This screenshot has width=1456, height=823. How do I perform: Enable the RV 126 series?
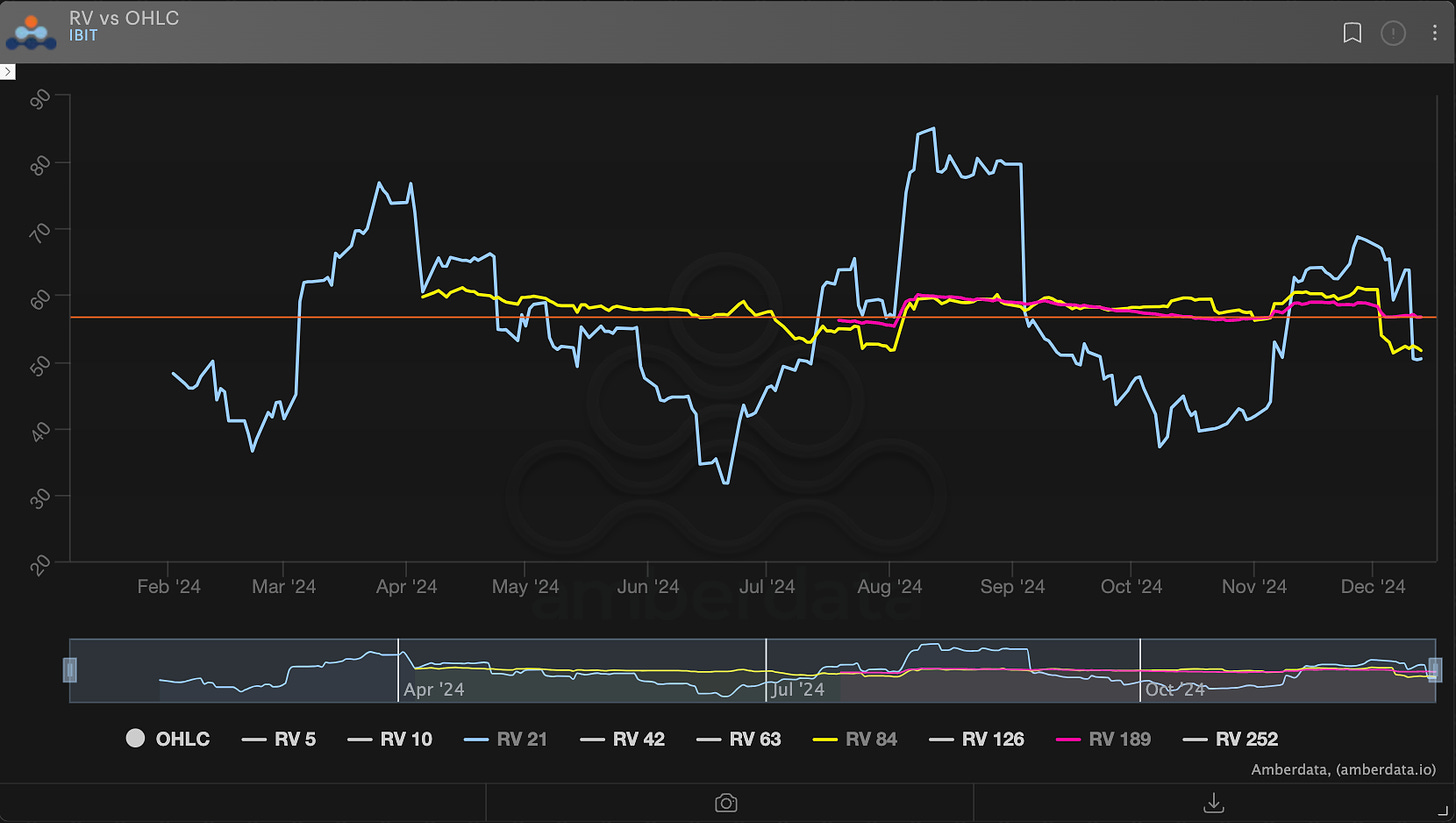[975, 739]
